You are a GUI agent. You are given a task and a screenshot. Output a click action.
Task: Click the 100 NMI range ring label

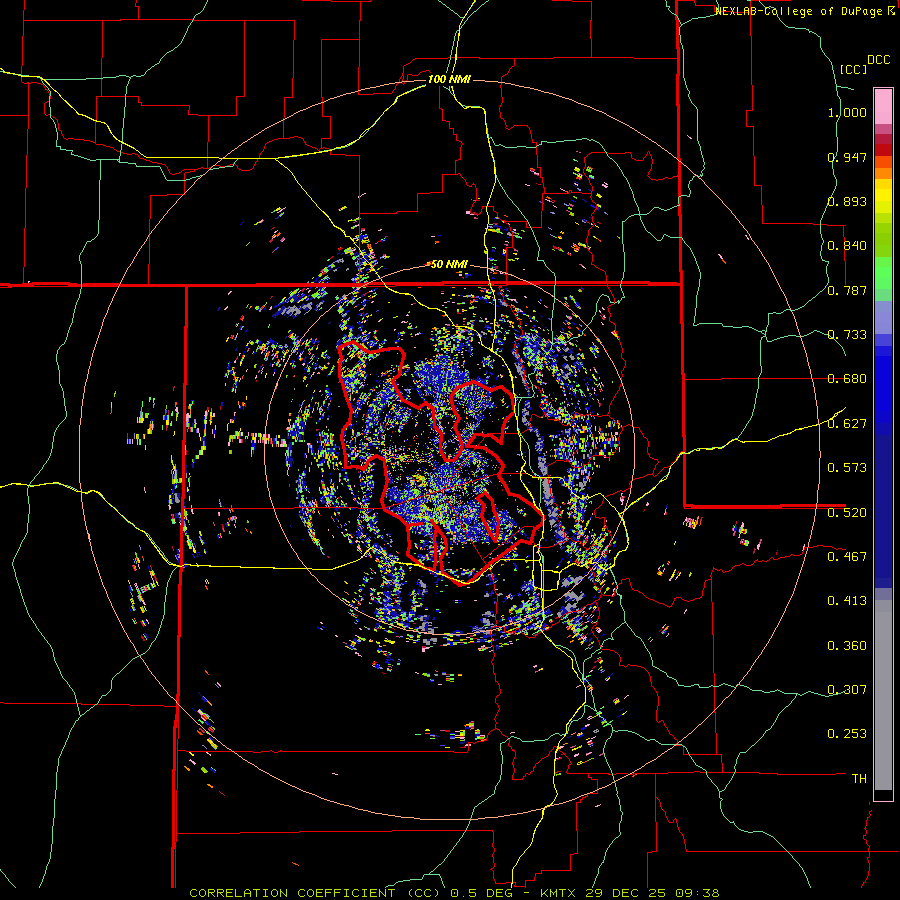point(449,79)
